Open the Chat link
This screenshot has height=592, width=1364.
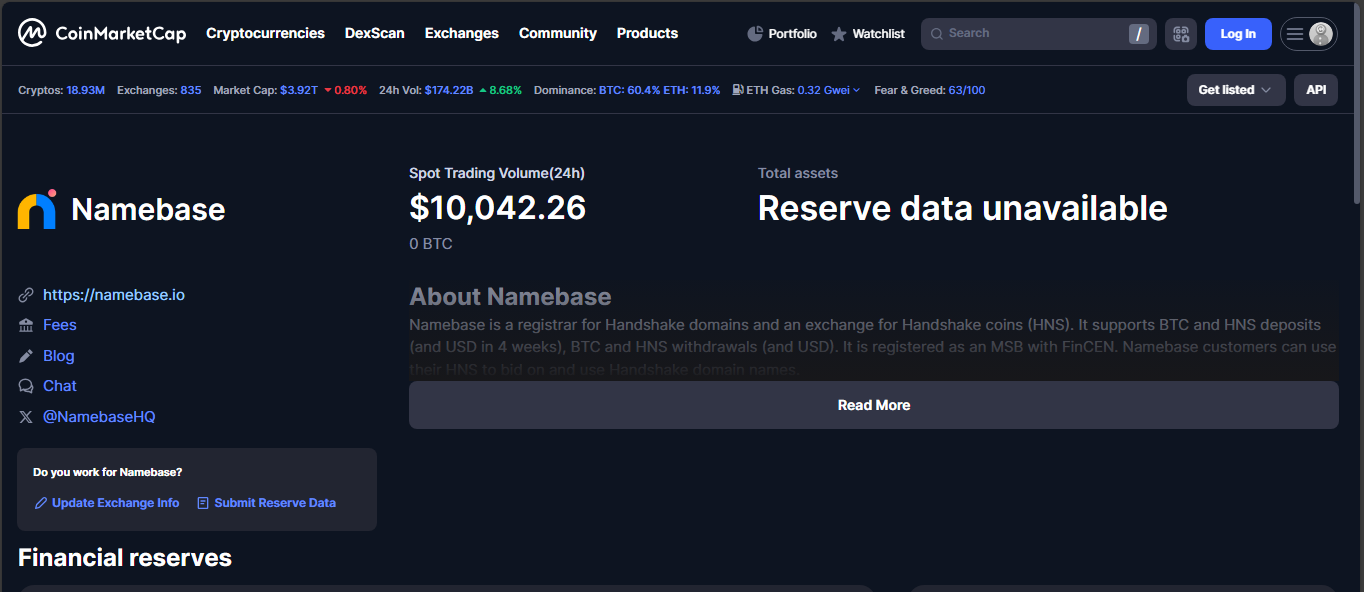(x=60, y=386)
